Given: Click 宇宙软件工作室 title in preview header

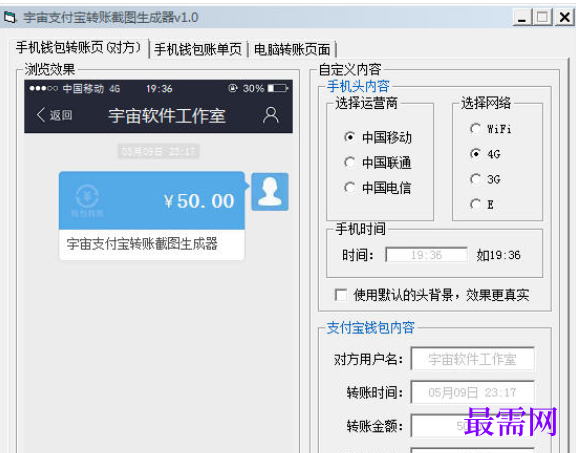Looking at the screenshot, I should (x=167, y=116).
